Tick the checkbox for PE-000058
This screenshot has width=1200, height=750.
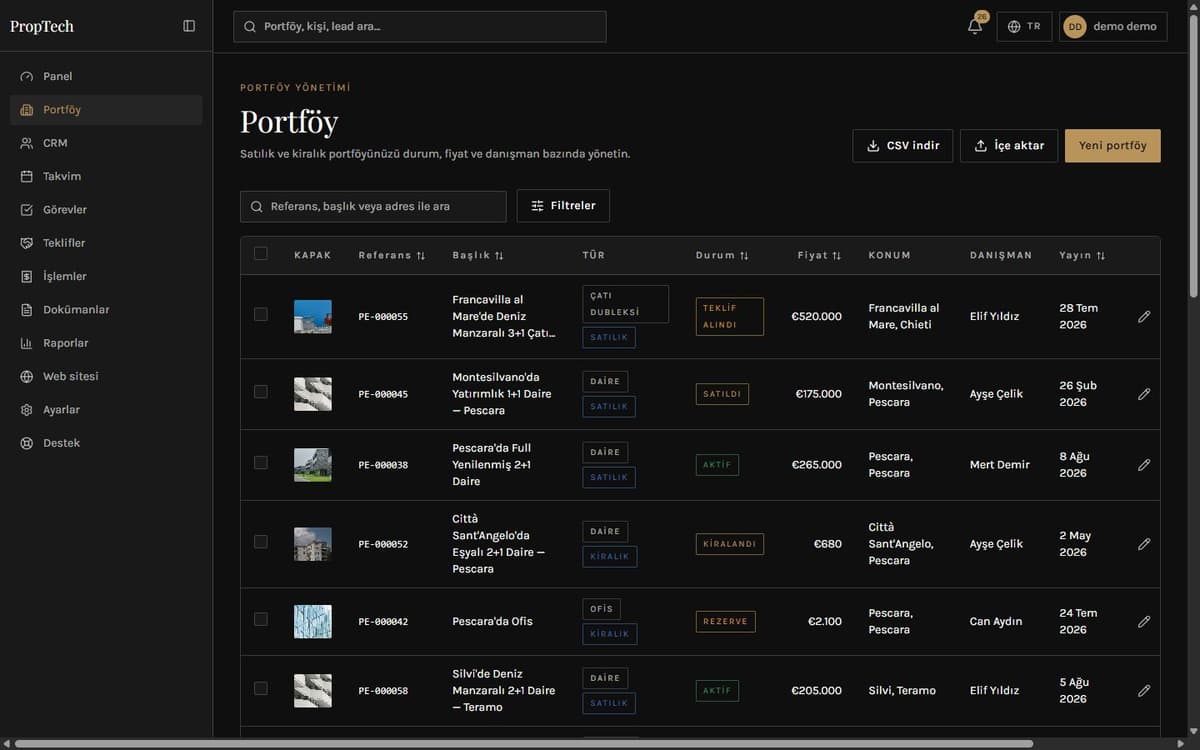tap(261, 688)
